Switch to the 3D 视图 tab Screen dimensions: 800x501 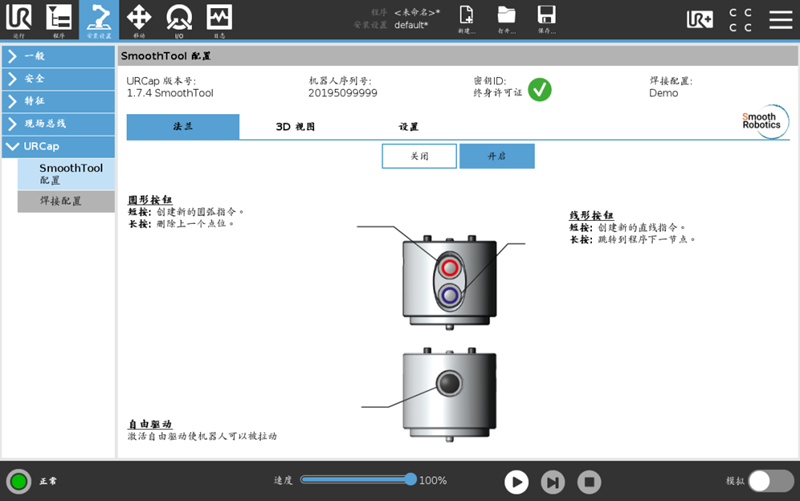pyautogui.click(x=295, y=127)
